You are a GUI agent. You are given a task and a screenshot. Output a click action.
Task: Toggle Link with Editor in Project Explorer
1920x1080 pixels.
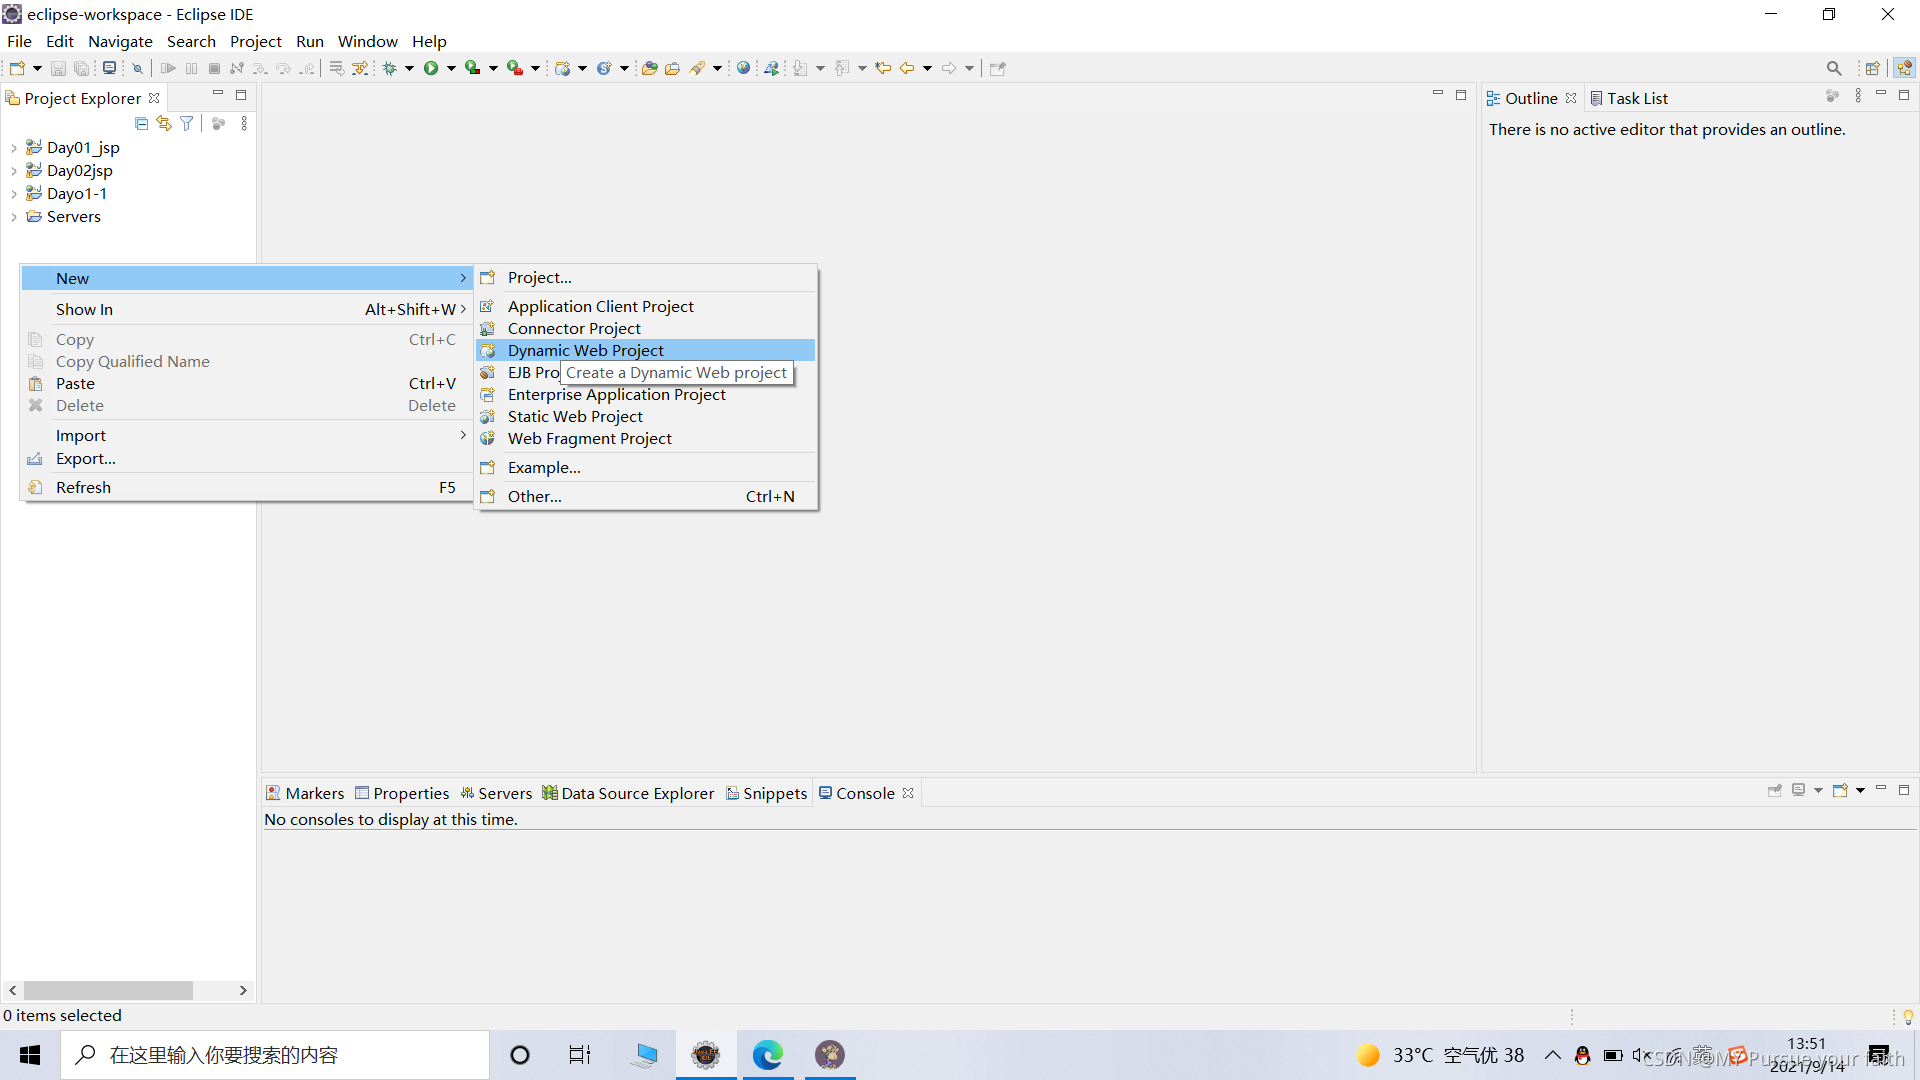164,123
